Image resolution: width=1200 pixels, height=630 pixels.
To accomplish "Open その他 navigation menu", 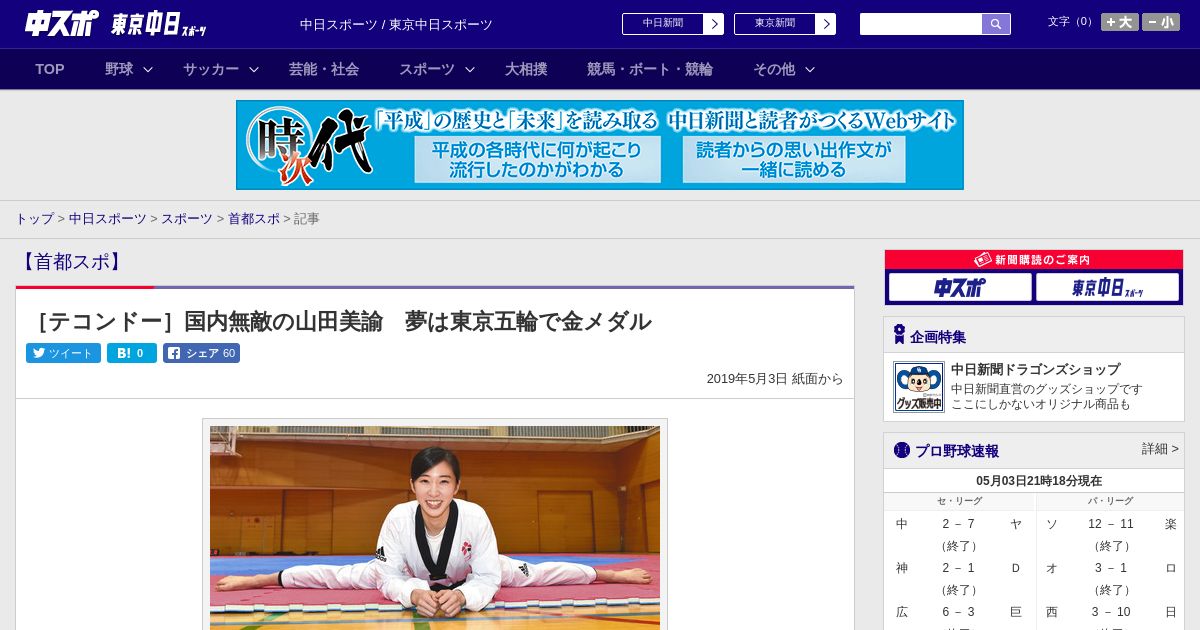I will point(774,69).
